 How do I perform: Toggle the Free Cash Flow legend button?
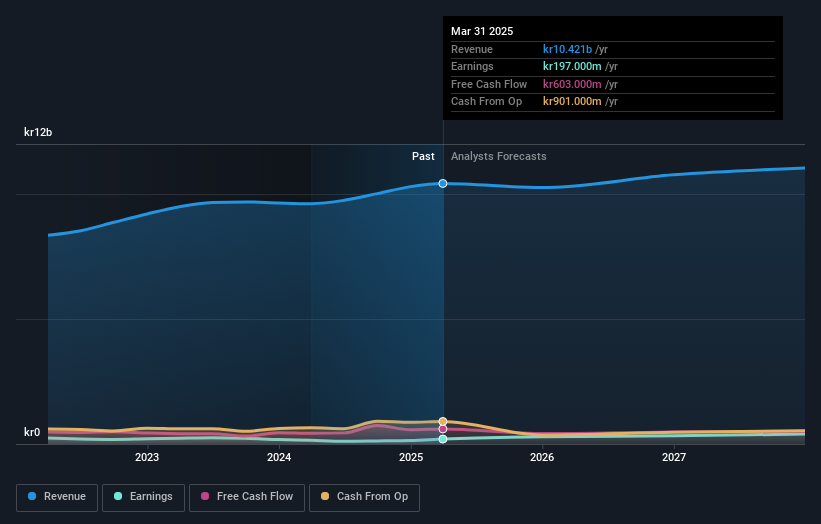247,497
